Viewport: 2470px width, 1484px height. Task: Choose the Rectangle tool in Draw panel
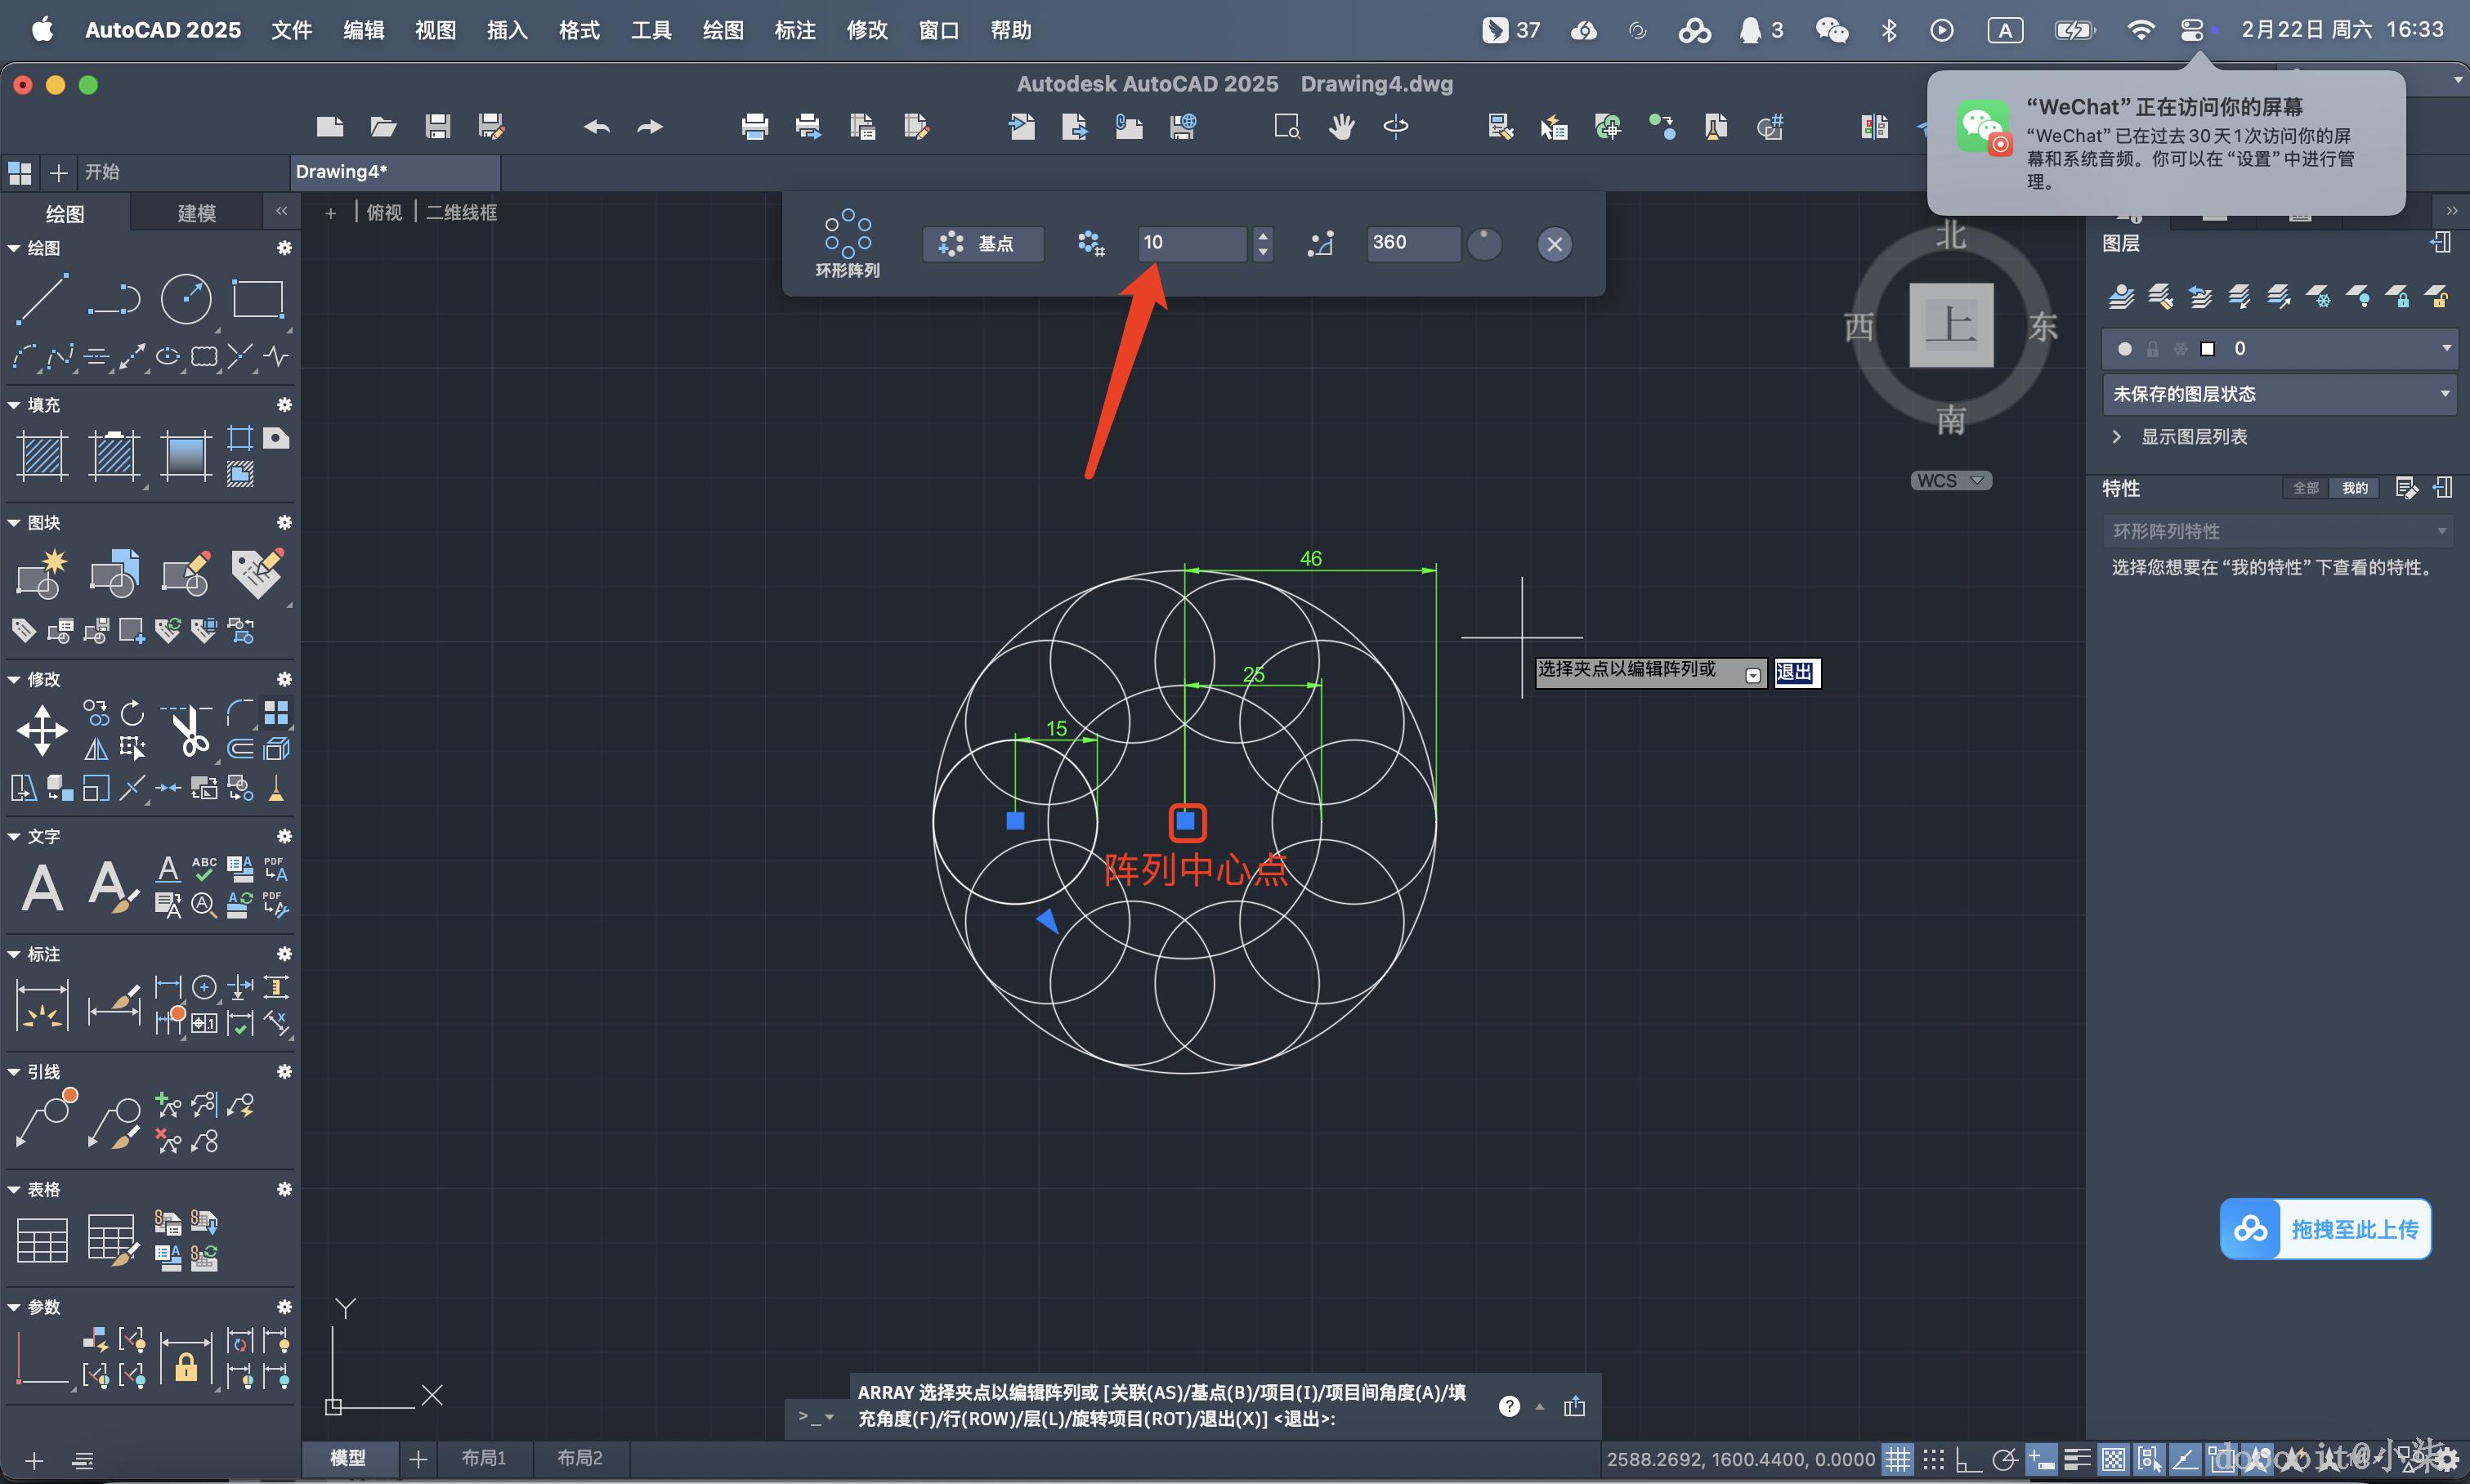pos(258,299)
